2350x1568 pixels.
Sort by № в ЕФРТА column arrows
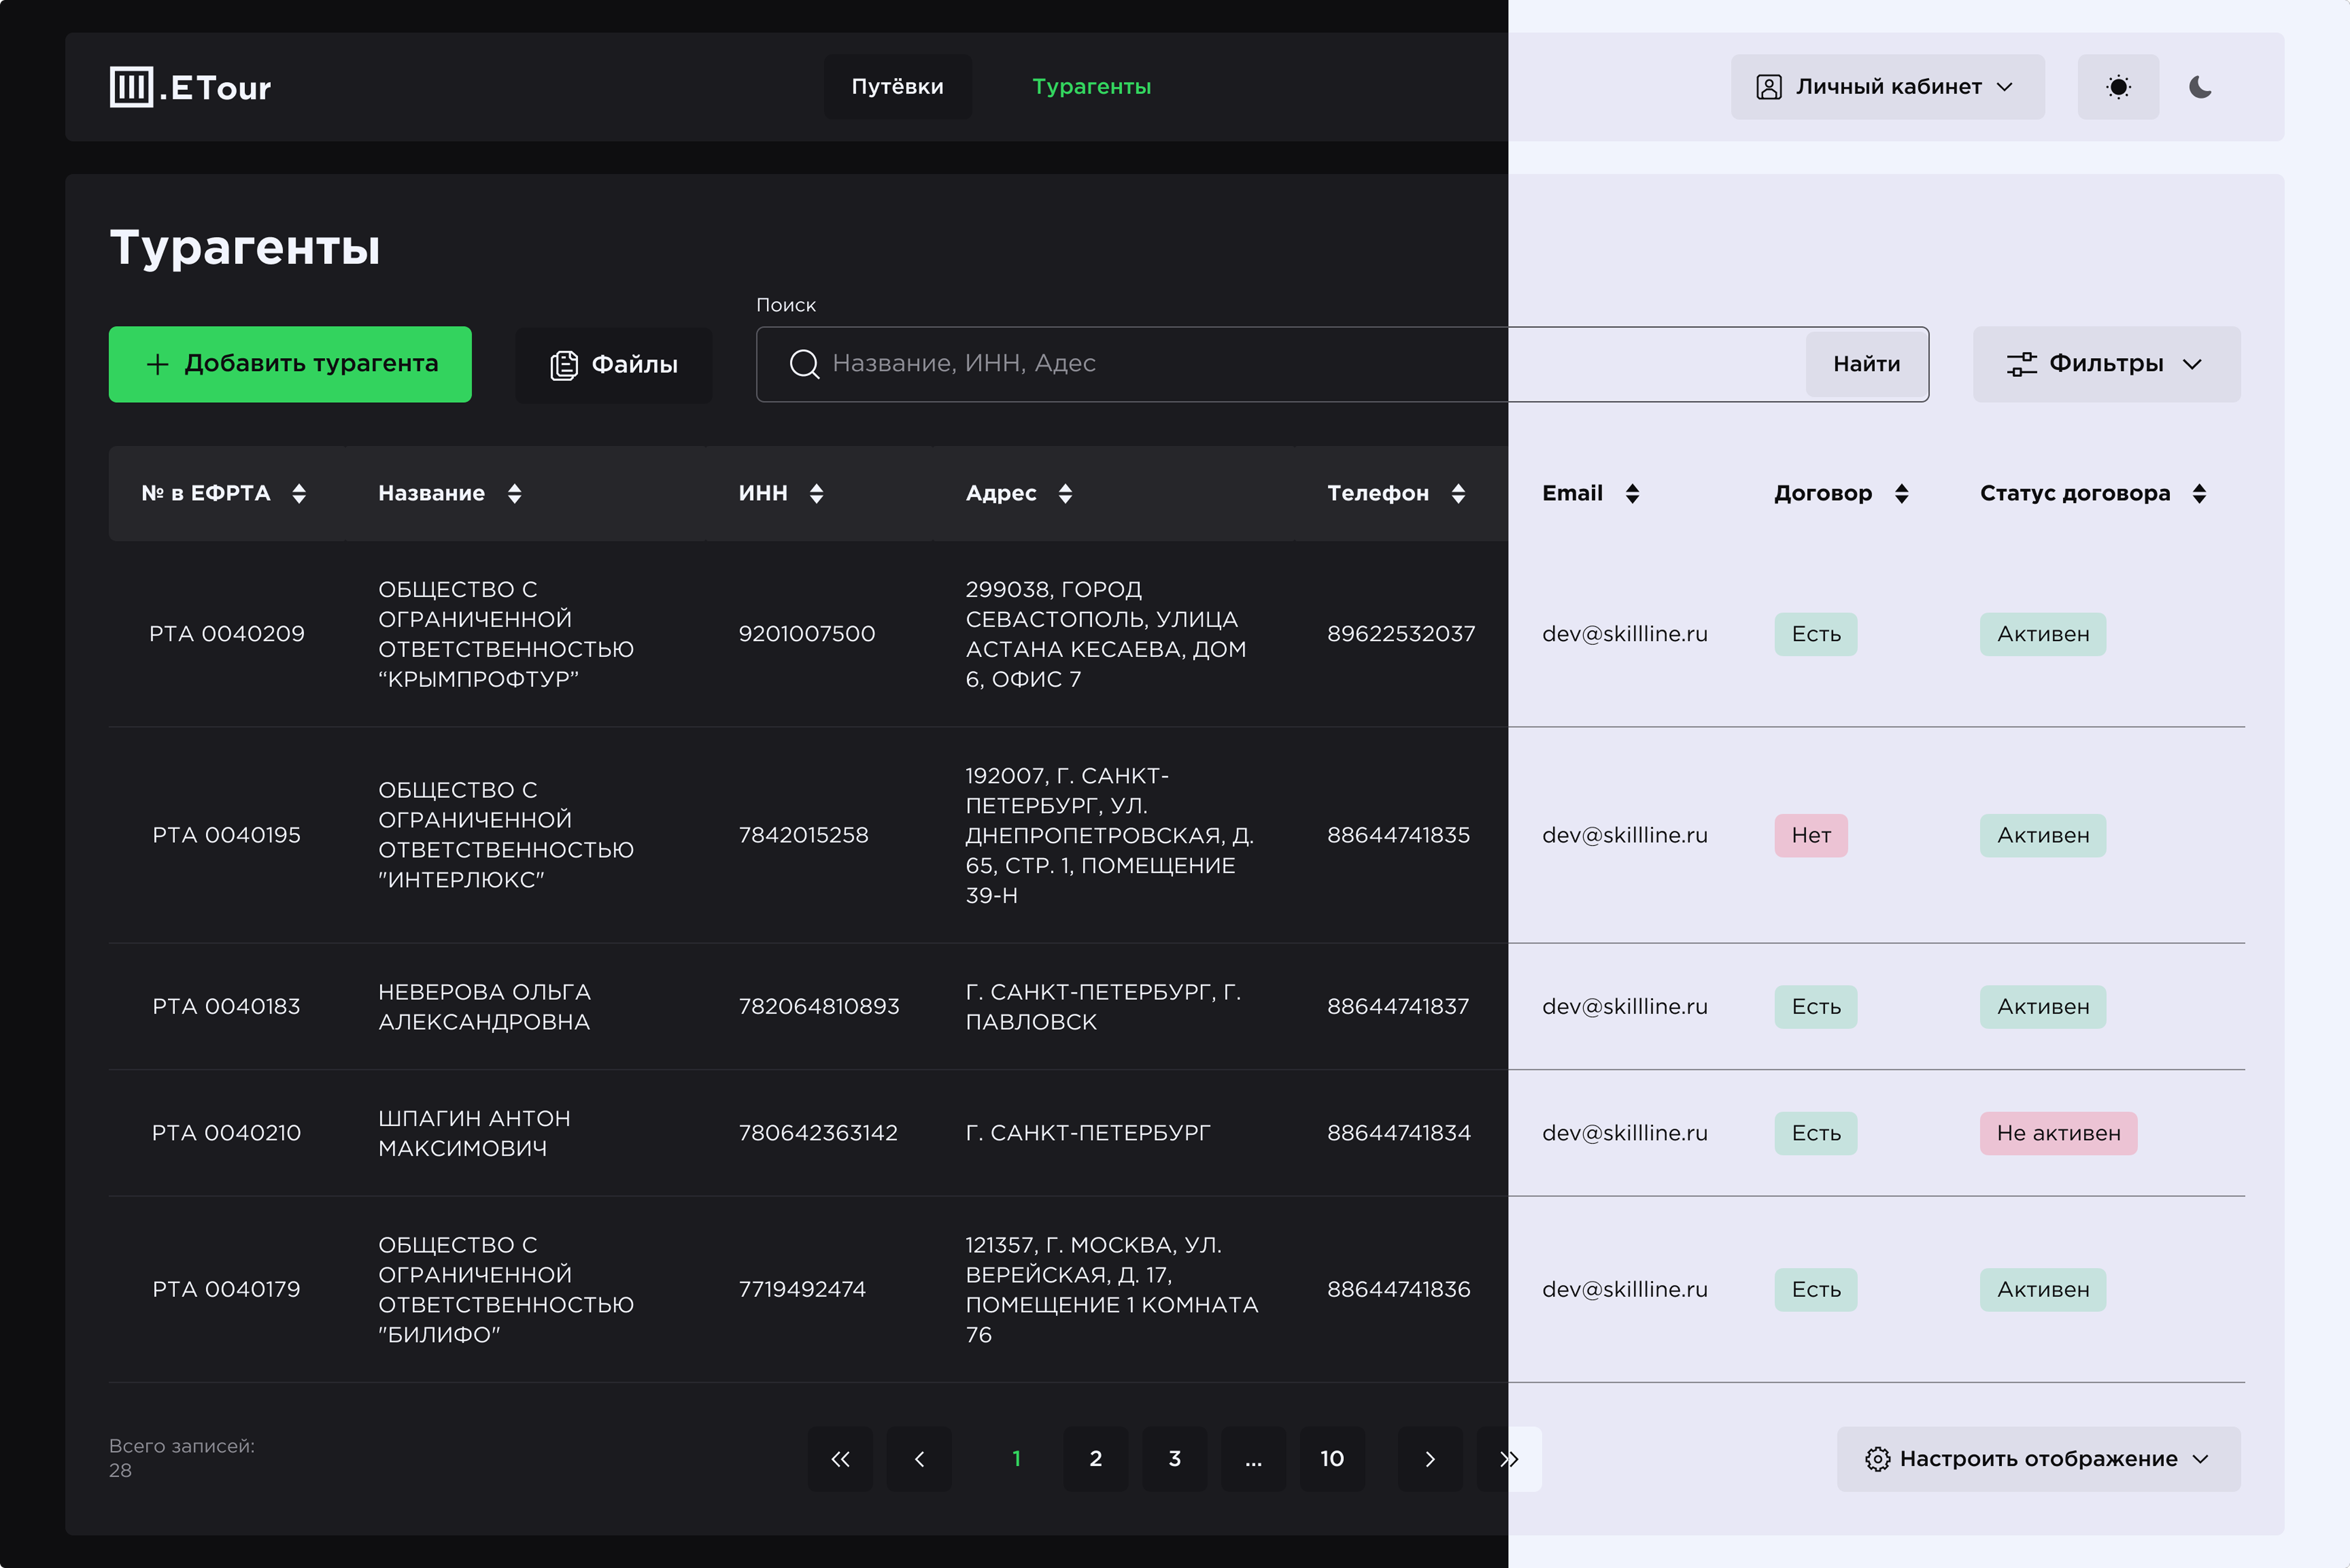(x=299, y=493)
